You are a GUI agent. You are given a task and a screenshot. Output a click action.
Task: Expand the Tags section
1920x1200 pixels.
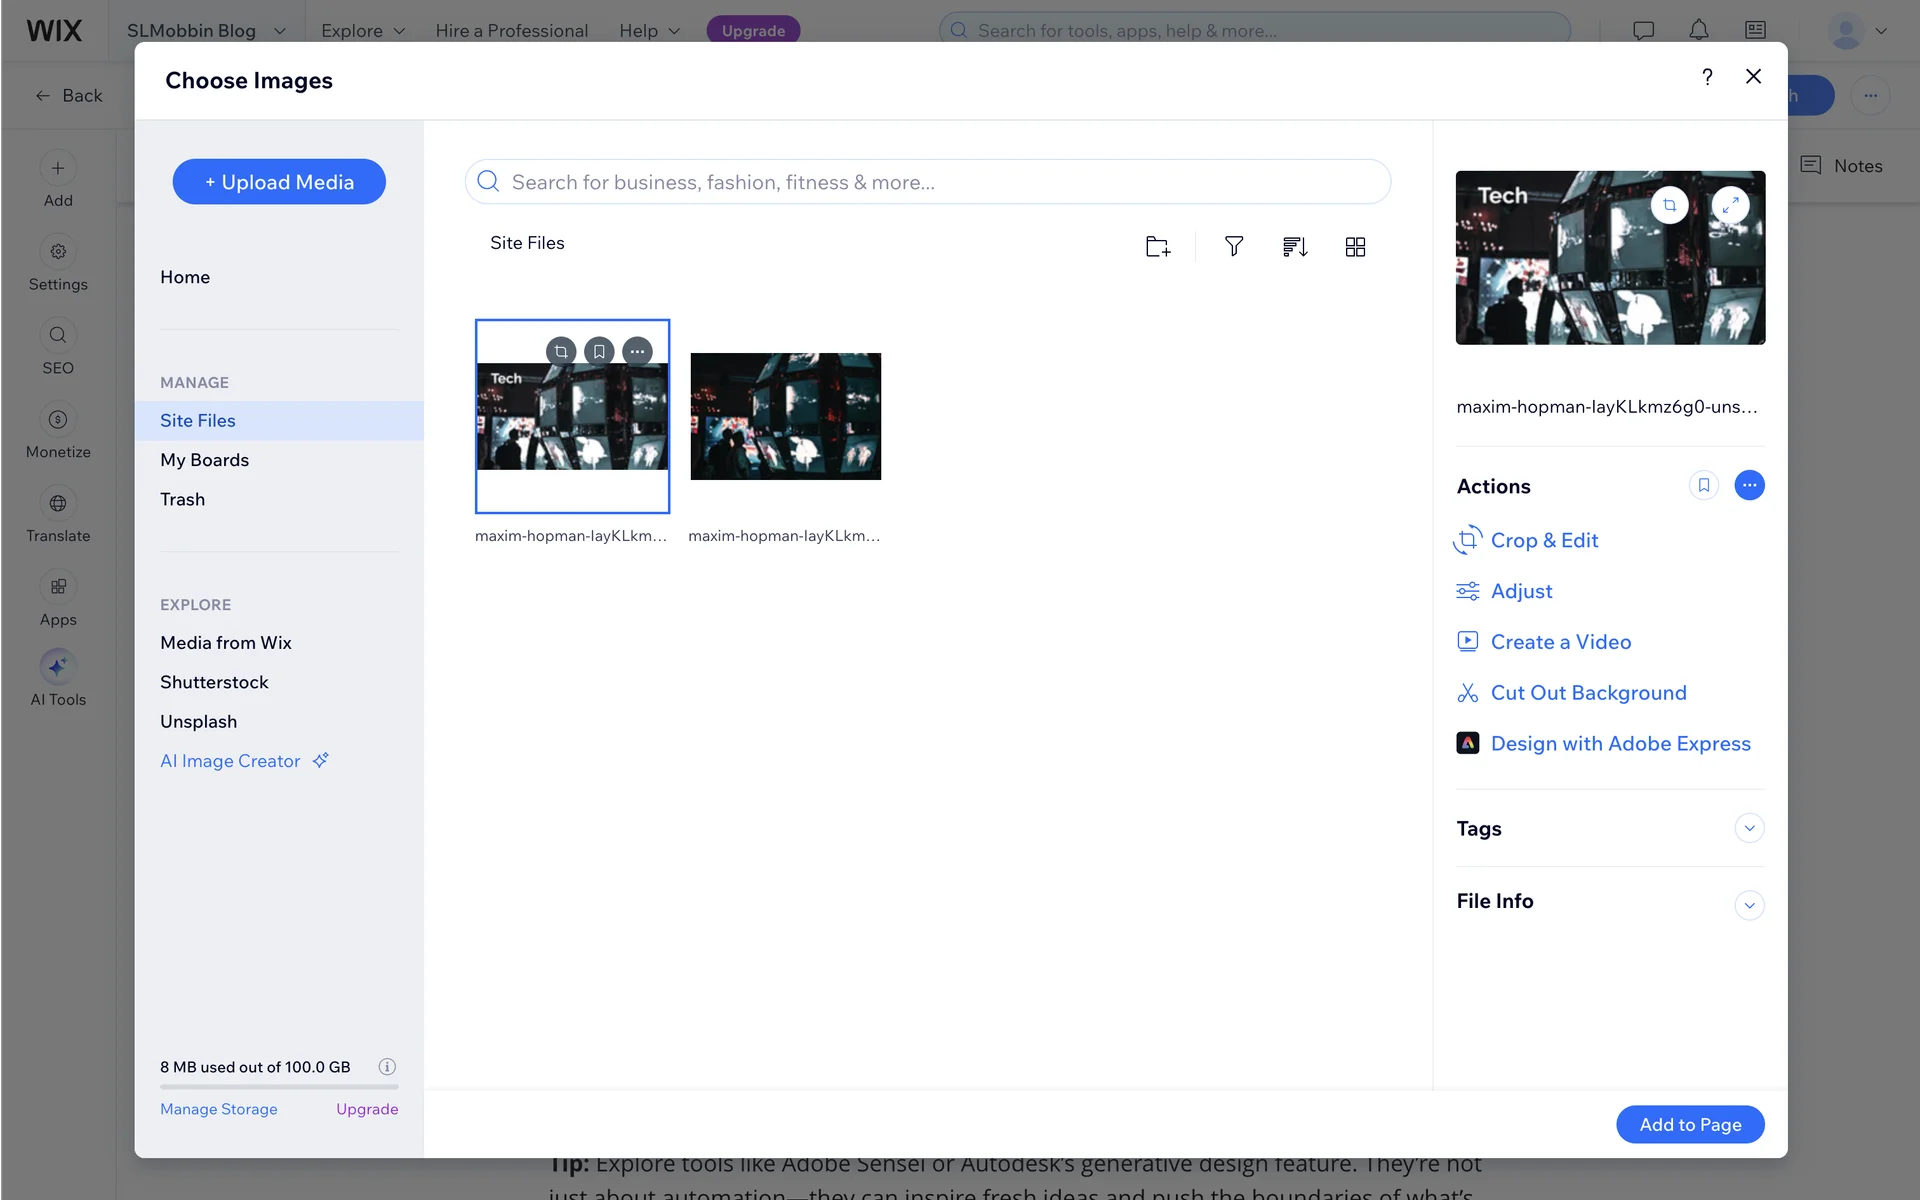[1749, 828]
